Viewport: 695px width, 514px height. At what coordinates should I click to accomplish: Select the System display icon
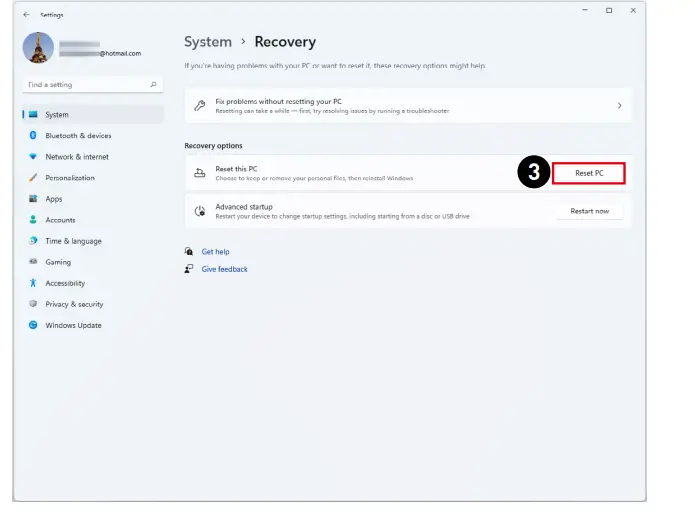coord(33,114)
